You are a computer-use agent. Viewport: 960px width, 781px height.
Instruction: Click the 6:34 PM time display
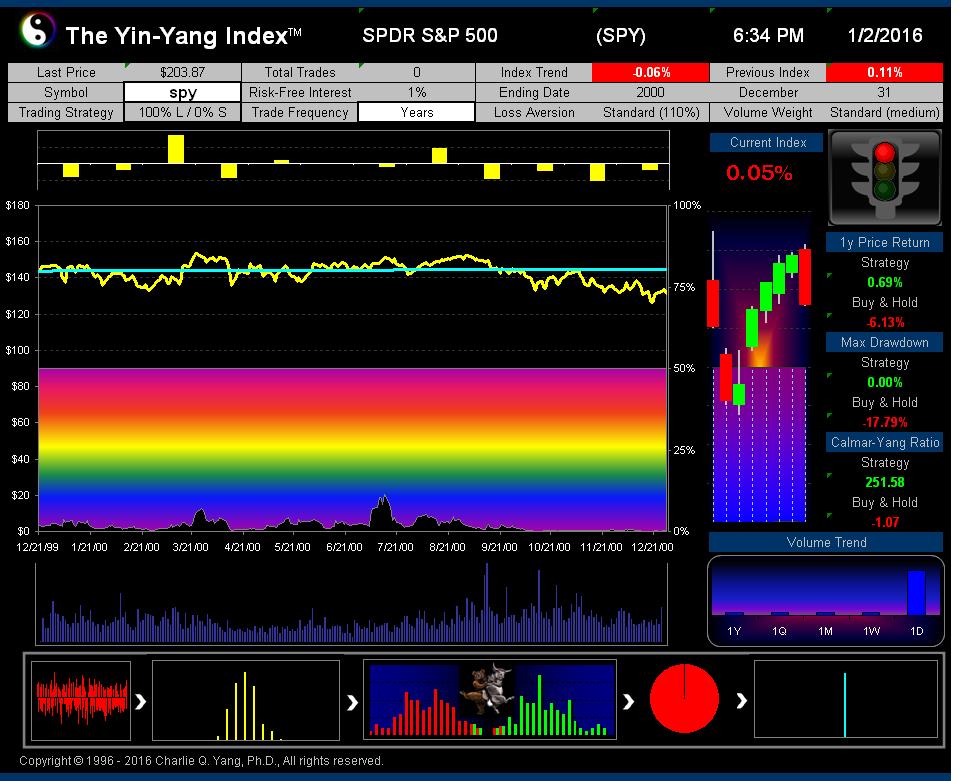(x=768, y=36)
